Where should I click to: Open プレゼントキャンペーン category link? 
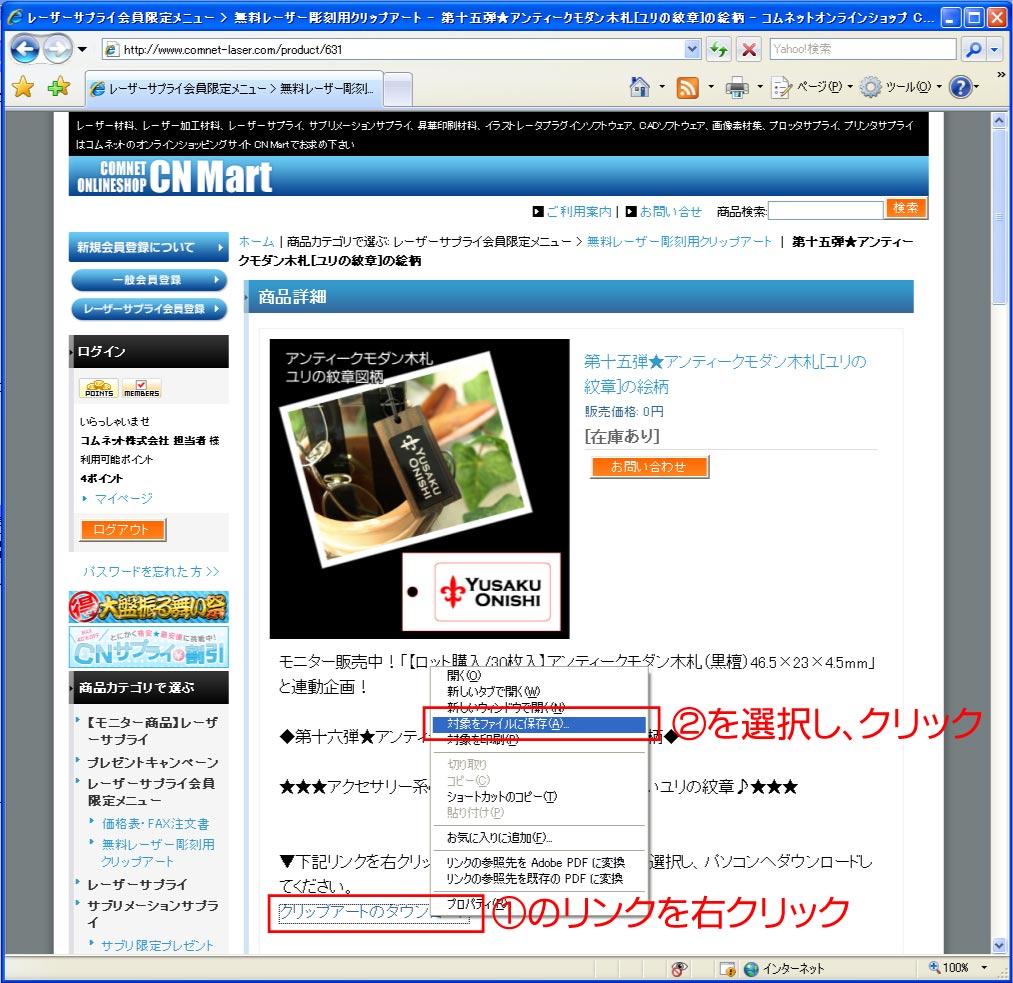coord(152,762)
